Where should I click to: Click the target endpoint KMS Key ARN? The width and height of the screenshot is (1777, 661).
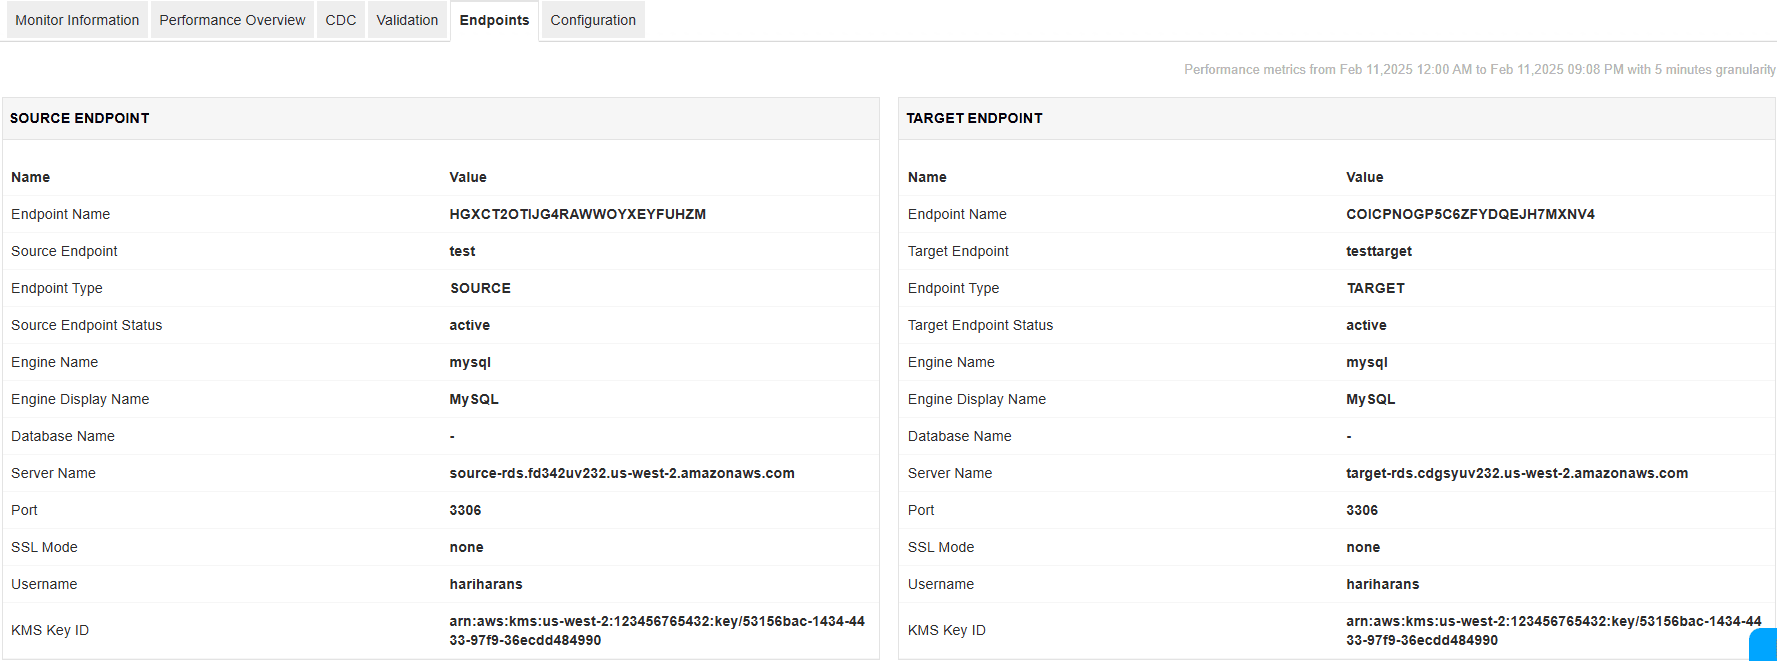click(1552, 630)
